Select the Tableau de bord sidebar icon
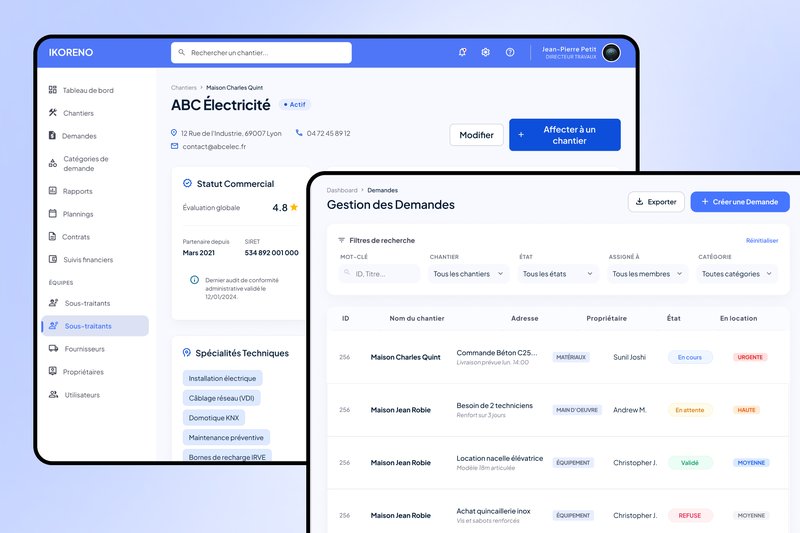Screen dimensions: 800x533 [x=53, y=90]
